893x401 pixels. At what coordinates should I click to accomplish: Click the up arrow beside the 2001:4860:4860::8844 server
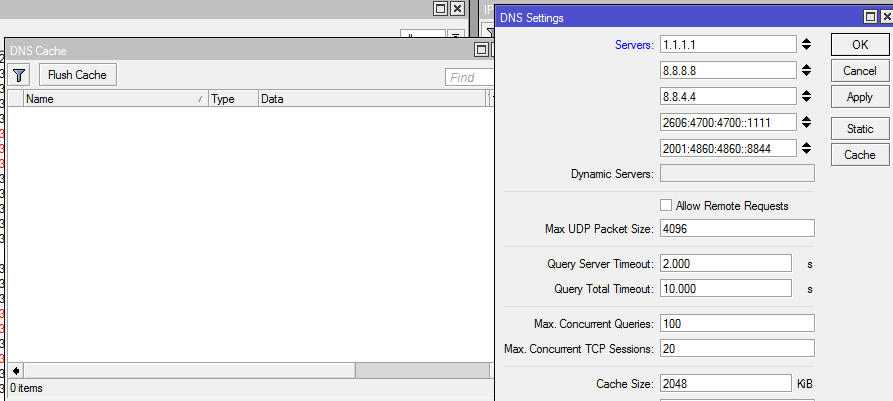pyautogui.click(x=806, y=145)
